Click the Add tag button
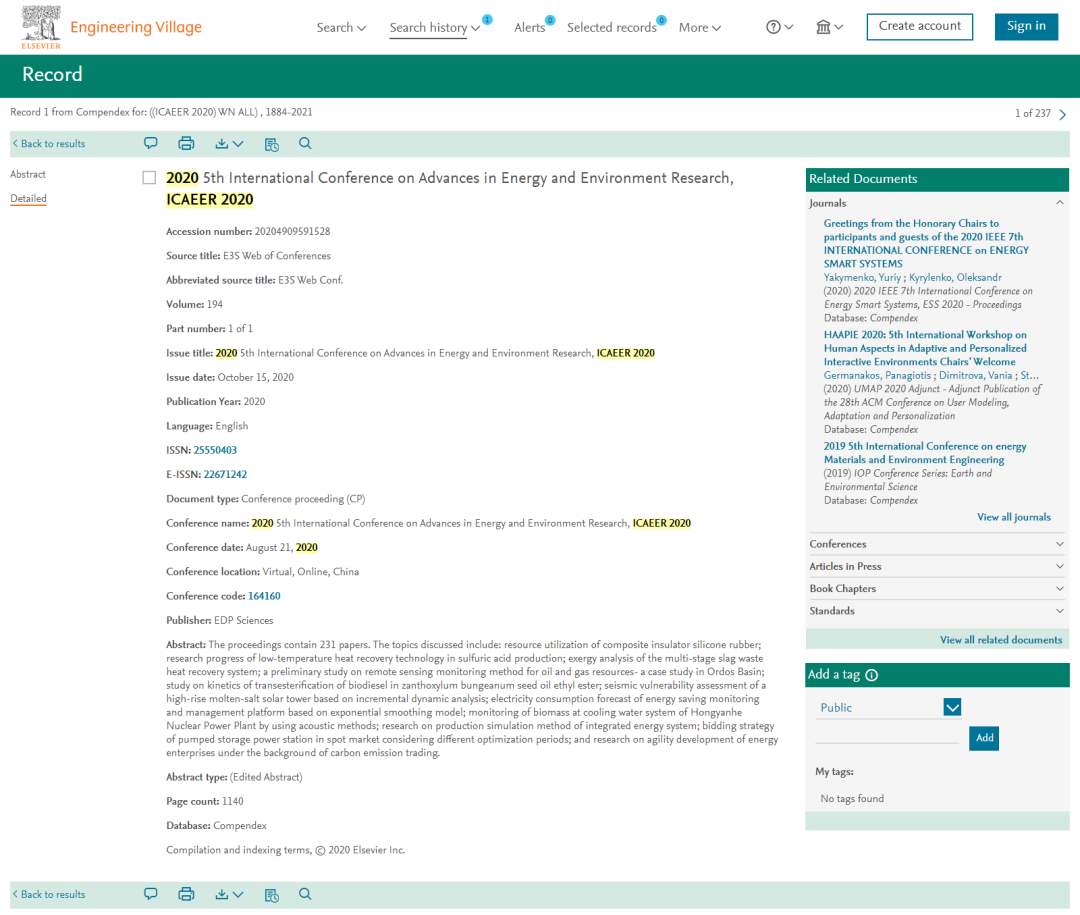 tap(984, 738)
